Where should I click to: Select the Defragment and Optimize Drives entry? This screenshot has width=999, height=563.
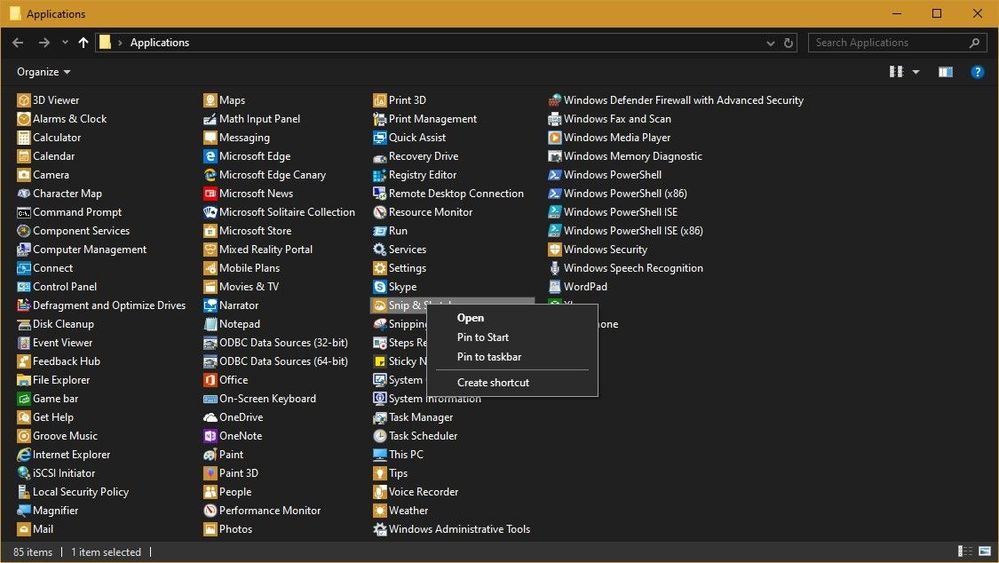tap(101, 306)
